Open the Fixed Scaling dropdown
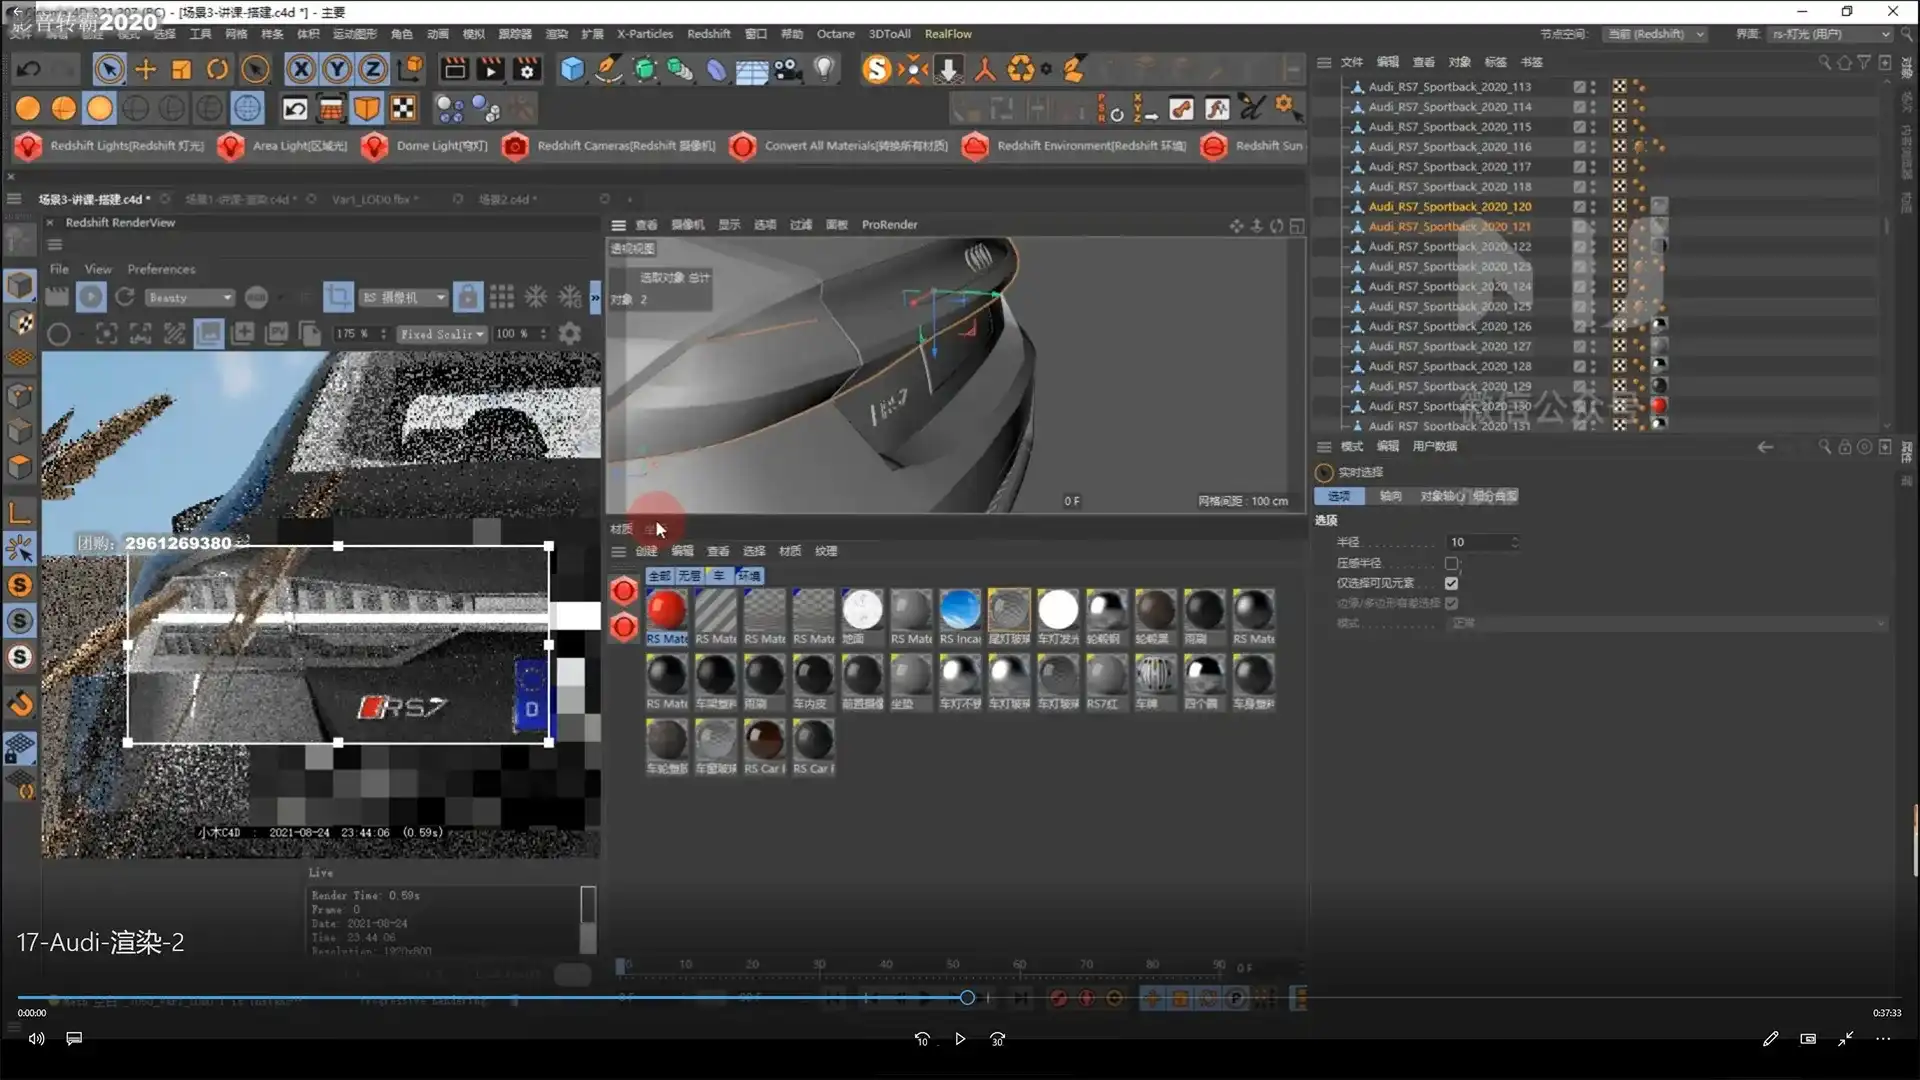This screenshot has height=1080, width=1920. tap(442, 334)
